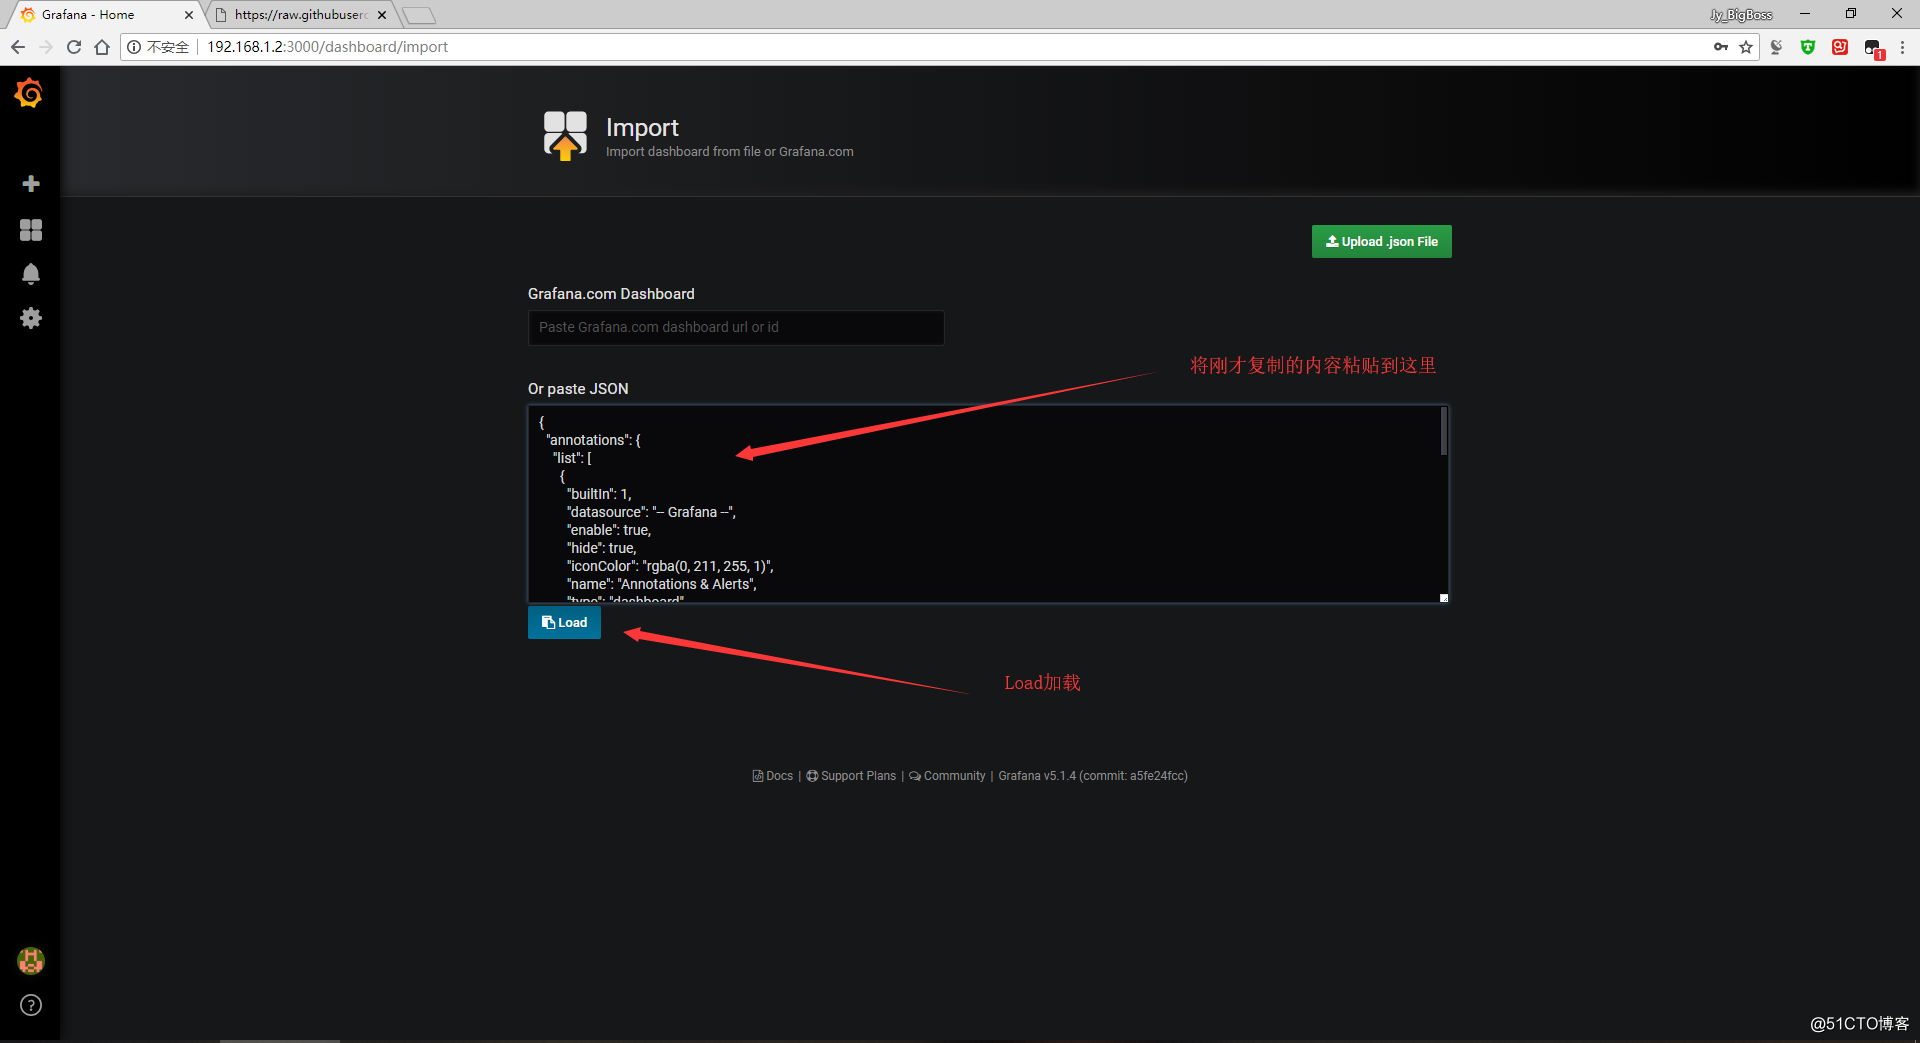Click Import dashboard from file subtitle
Image resolution: width=1920 pixels, height=1043 pixels.
click(x=730, y=152)
